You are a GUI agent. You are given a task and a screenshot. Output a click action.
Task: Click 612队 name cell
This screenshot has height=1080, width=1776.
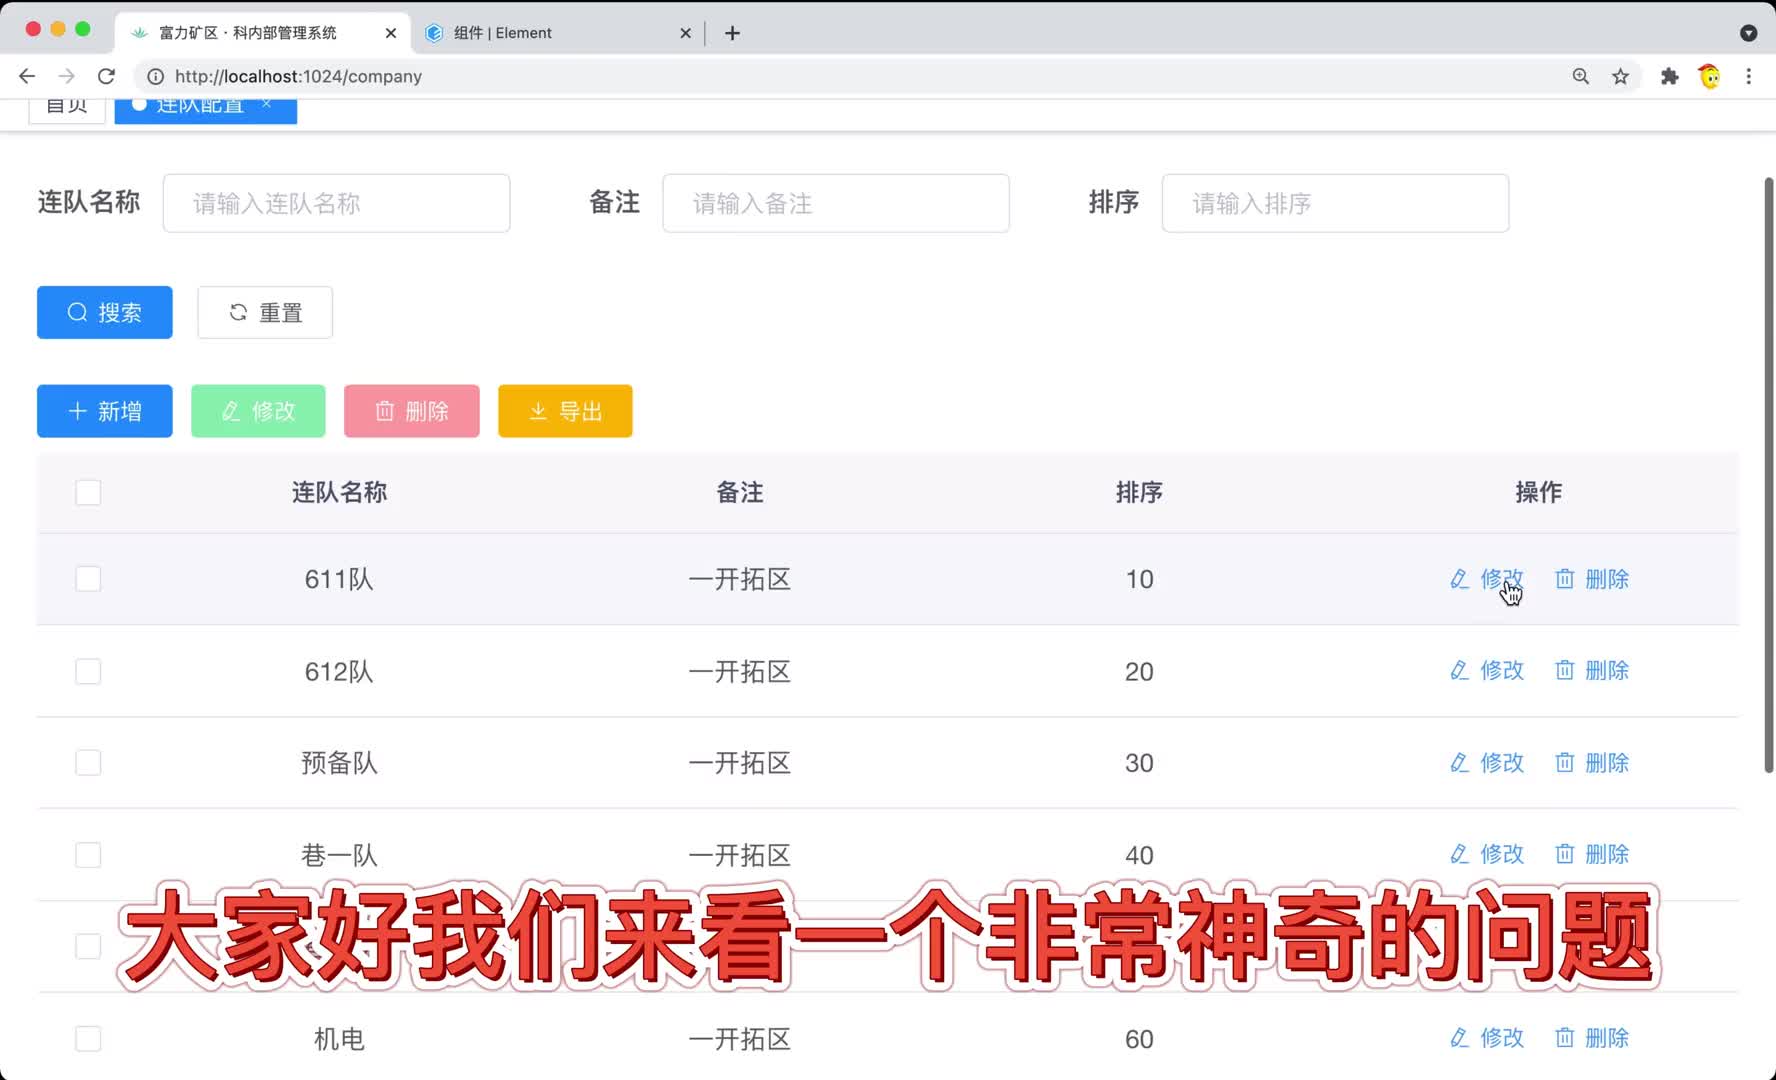click(339, 671)
